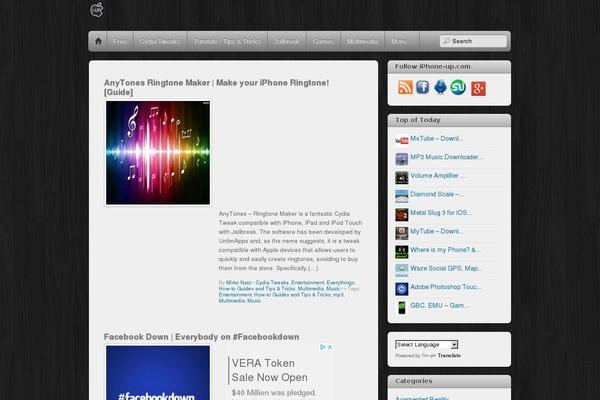The height and width of the screenshot is (400, 600).
Task: Click the icon beside Volume Amplifier
Action: click(401, 178)
